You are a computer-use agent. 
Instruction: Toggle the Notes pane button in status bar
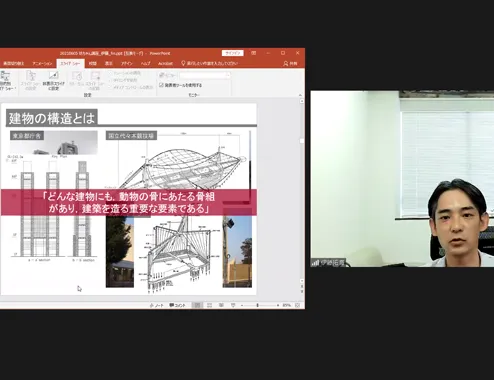point(157,305)
